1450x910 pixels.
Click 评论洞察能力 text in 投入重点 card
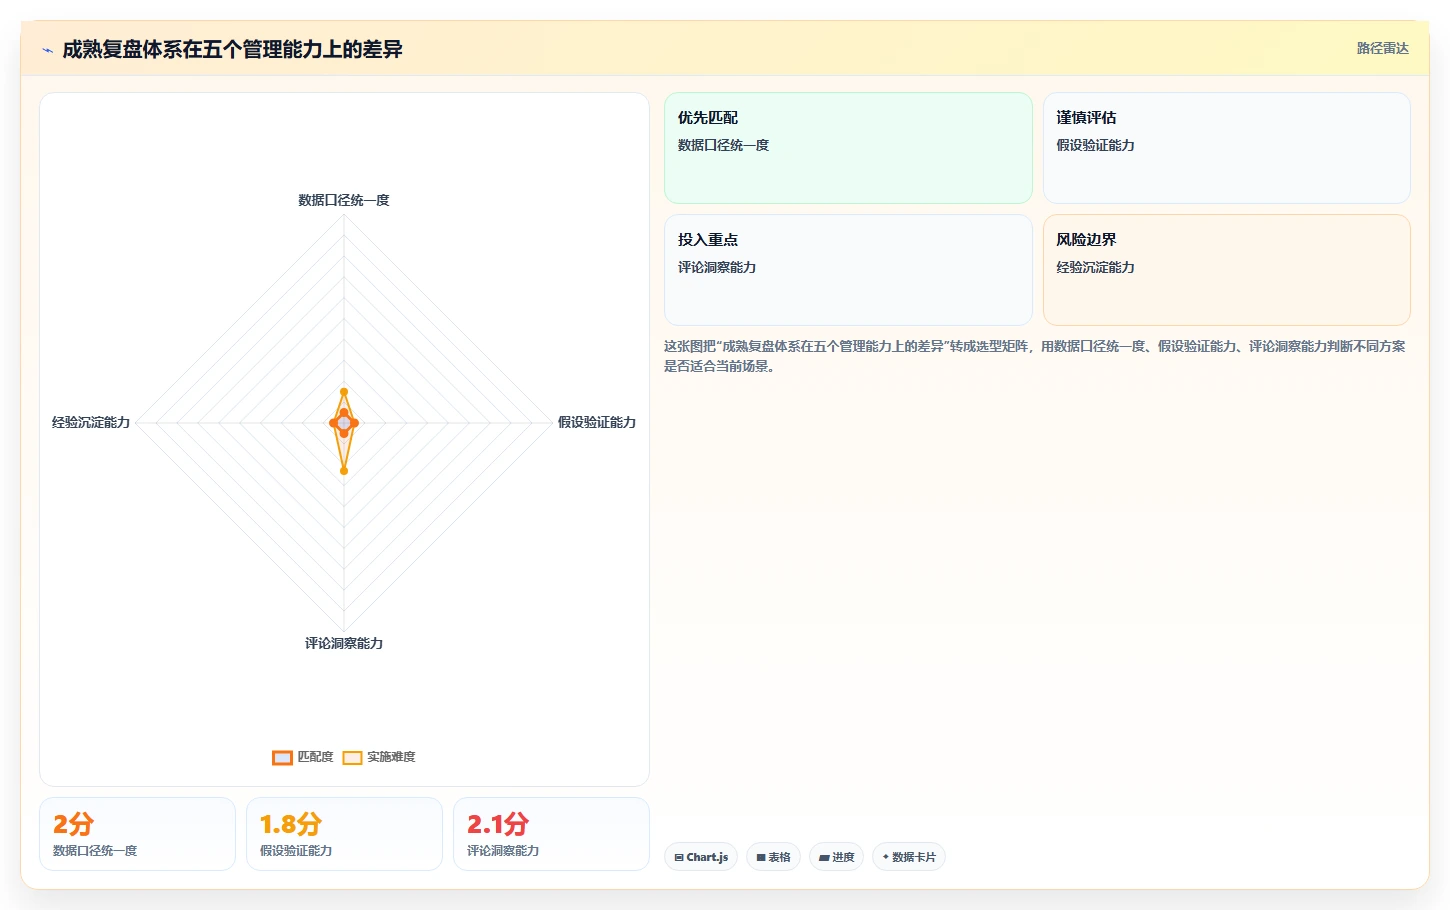[x=717, y=267]
